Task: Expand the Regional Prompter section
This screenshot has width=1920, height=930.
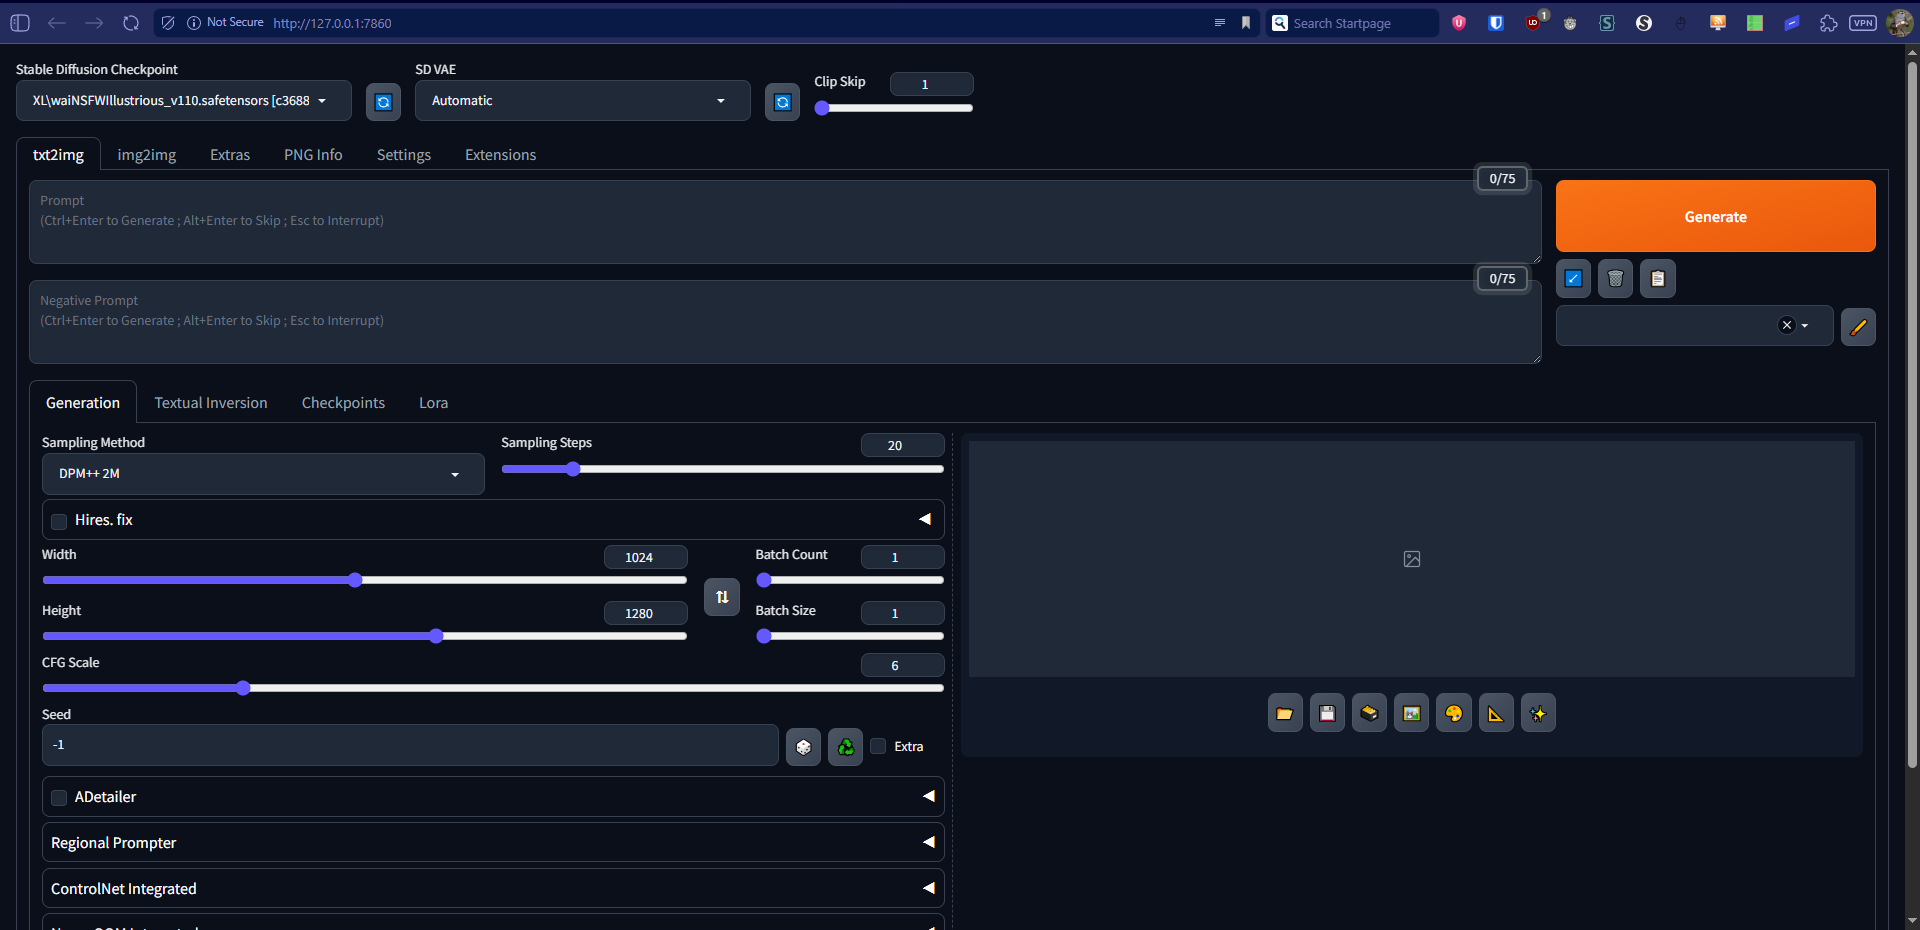Action: coord(493,843)
